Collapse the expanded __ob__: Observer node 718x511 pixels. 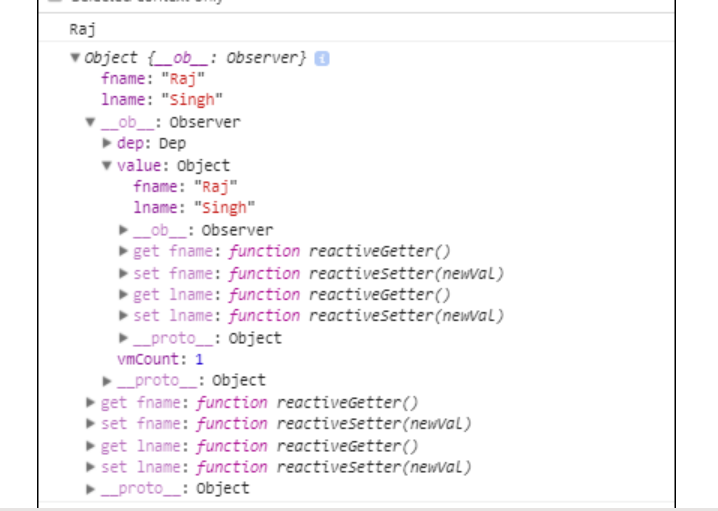[x=91, y=123]
